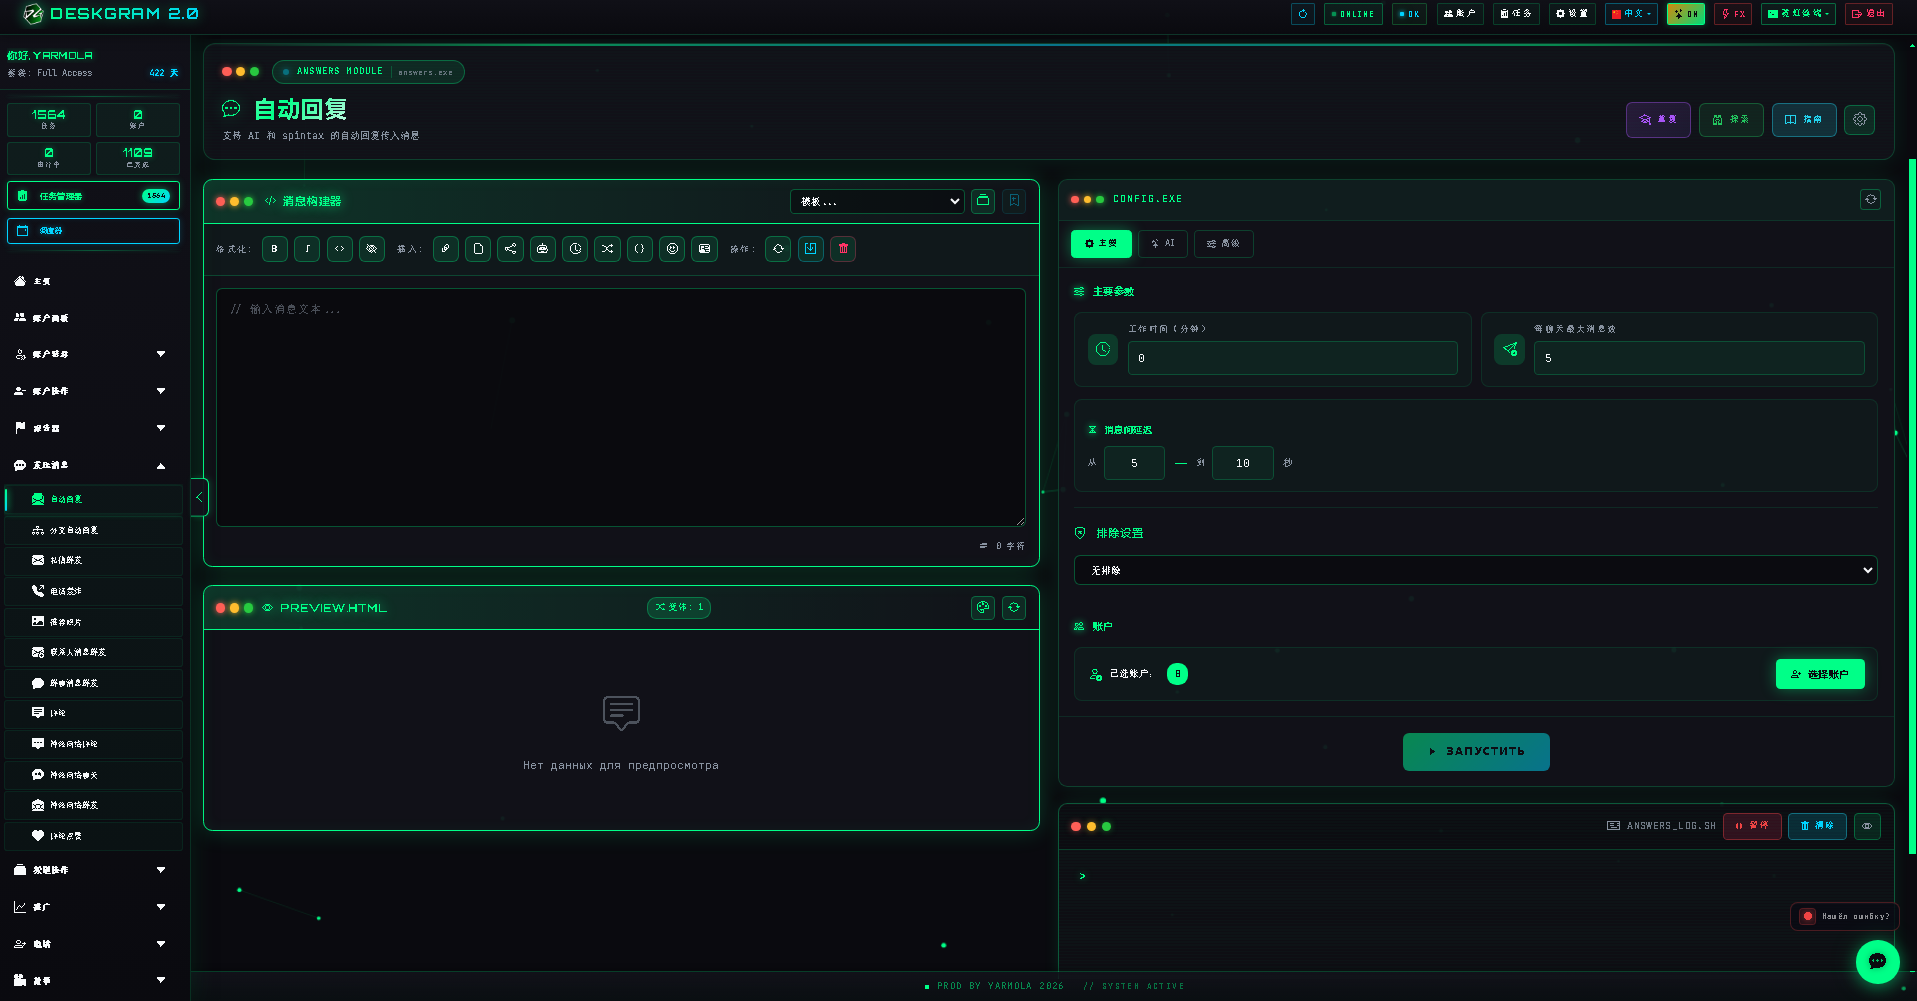The image size is (1917, 1001).
Task: Insert file attachment icon in toolbar
Action: point(478,249)
